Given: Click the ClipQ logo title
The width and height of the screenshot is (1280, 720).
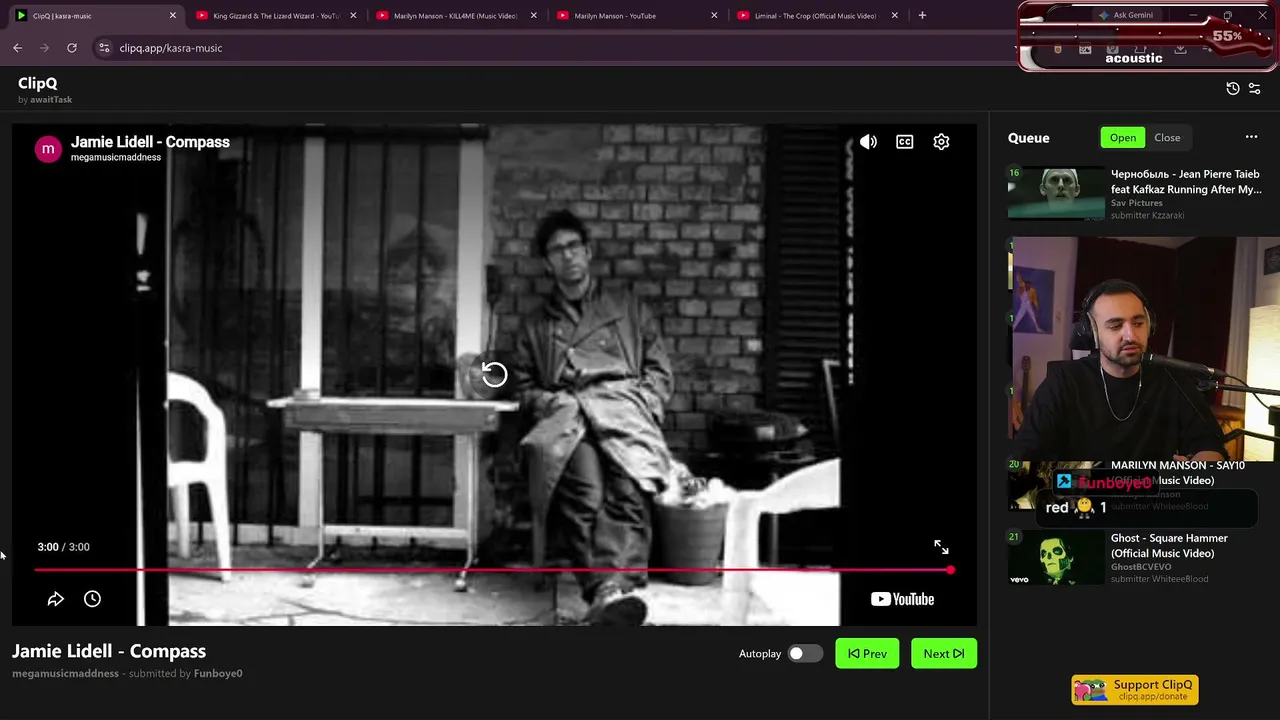Looking at the screenshot, I should pos(38,84).
